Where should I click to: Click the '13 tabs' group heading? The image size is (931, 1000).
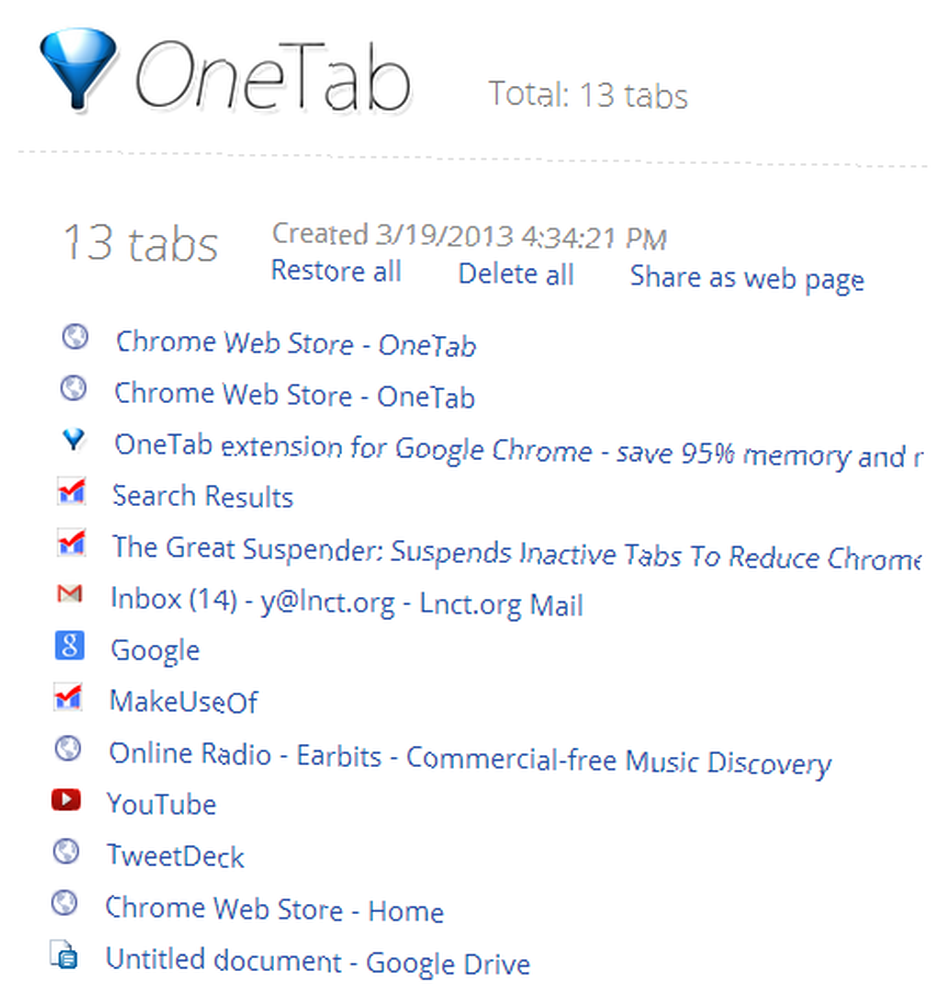140,243
